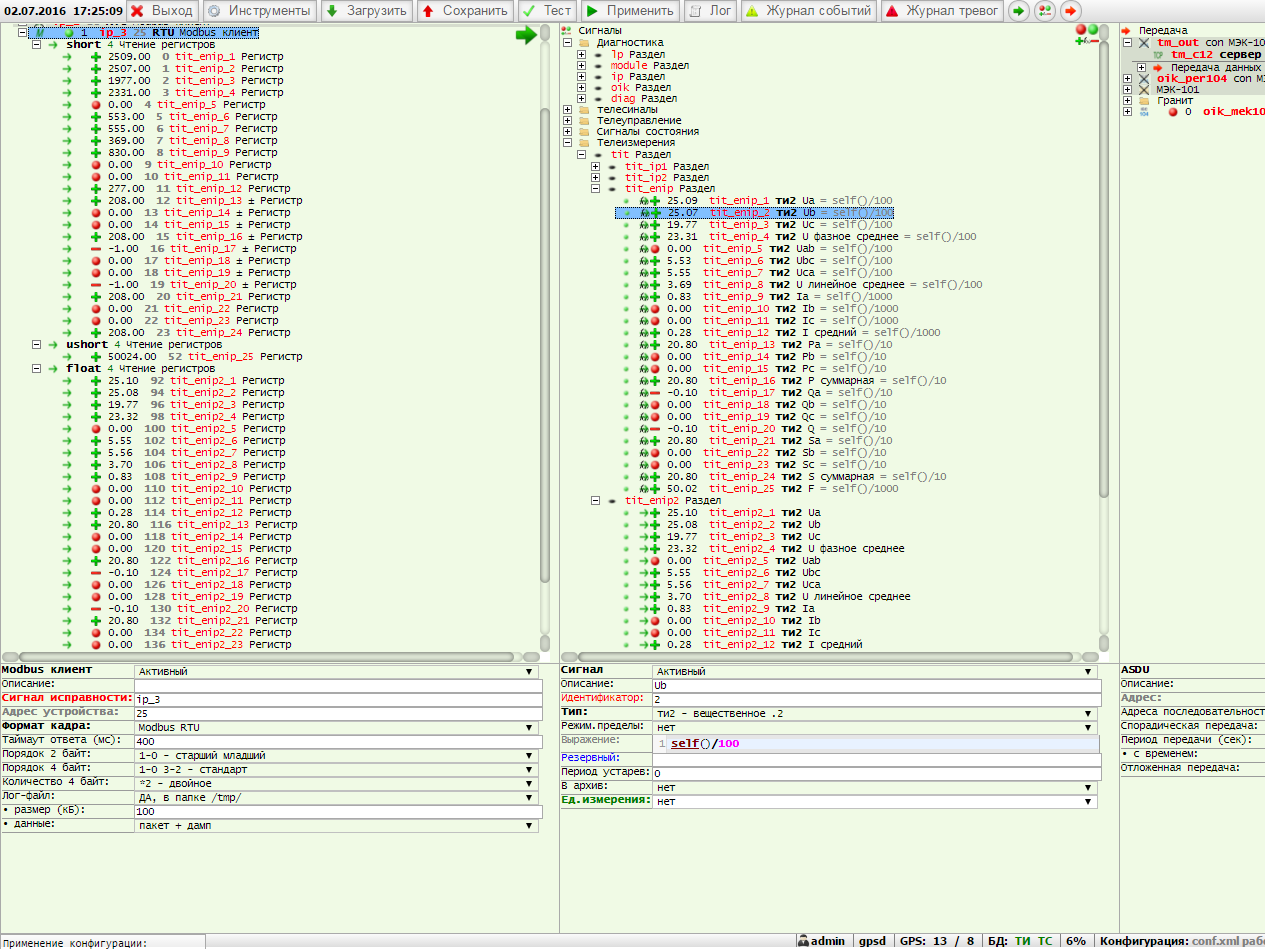This screenshot has width=1265, height=949.
Task: Click the signals tree round toolbar button
Action: pyautogui.click(x=1045, y=11)
